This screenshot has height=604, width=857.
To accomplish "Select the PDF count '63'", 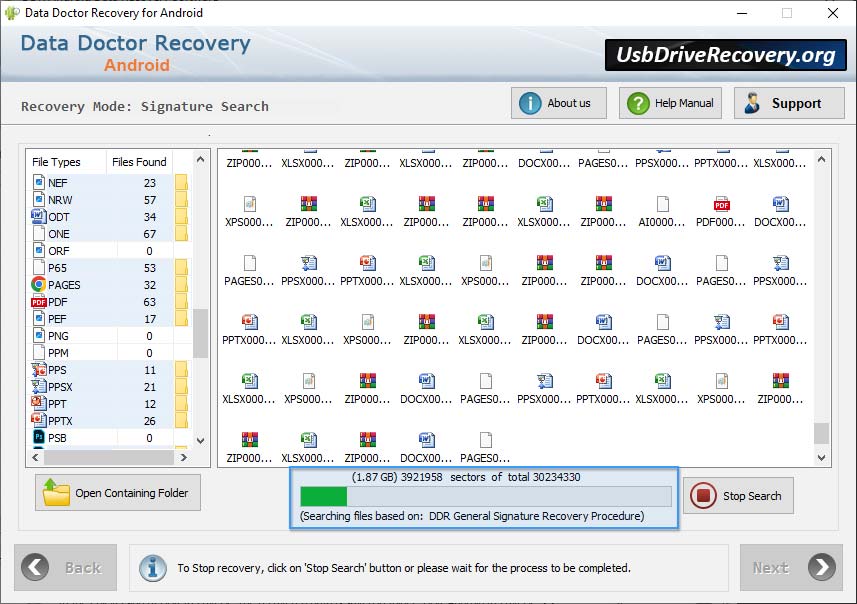I will click(x=150, y=302).
